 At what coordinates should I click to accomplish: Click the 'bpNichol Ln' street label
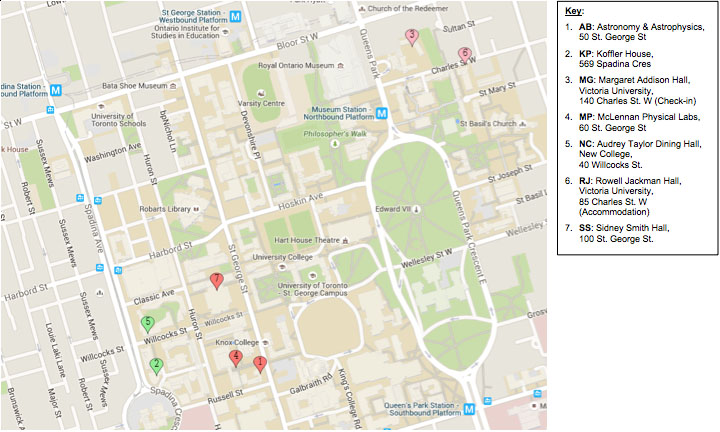168,131
